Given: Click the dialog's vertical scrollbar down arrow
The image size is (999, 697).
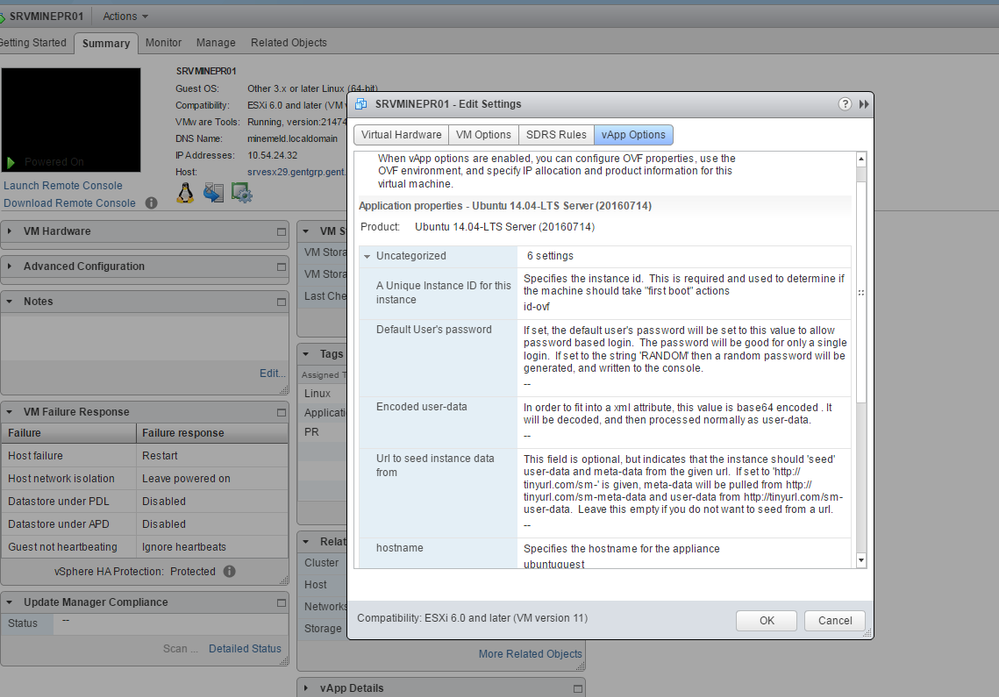Looking at the screenshot, I should pyautogui.click(x=861, y=561).
